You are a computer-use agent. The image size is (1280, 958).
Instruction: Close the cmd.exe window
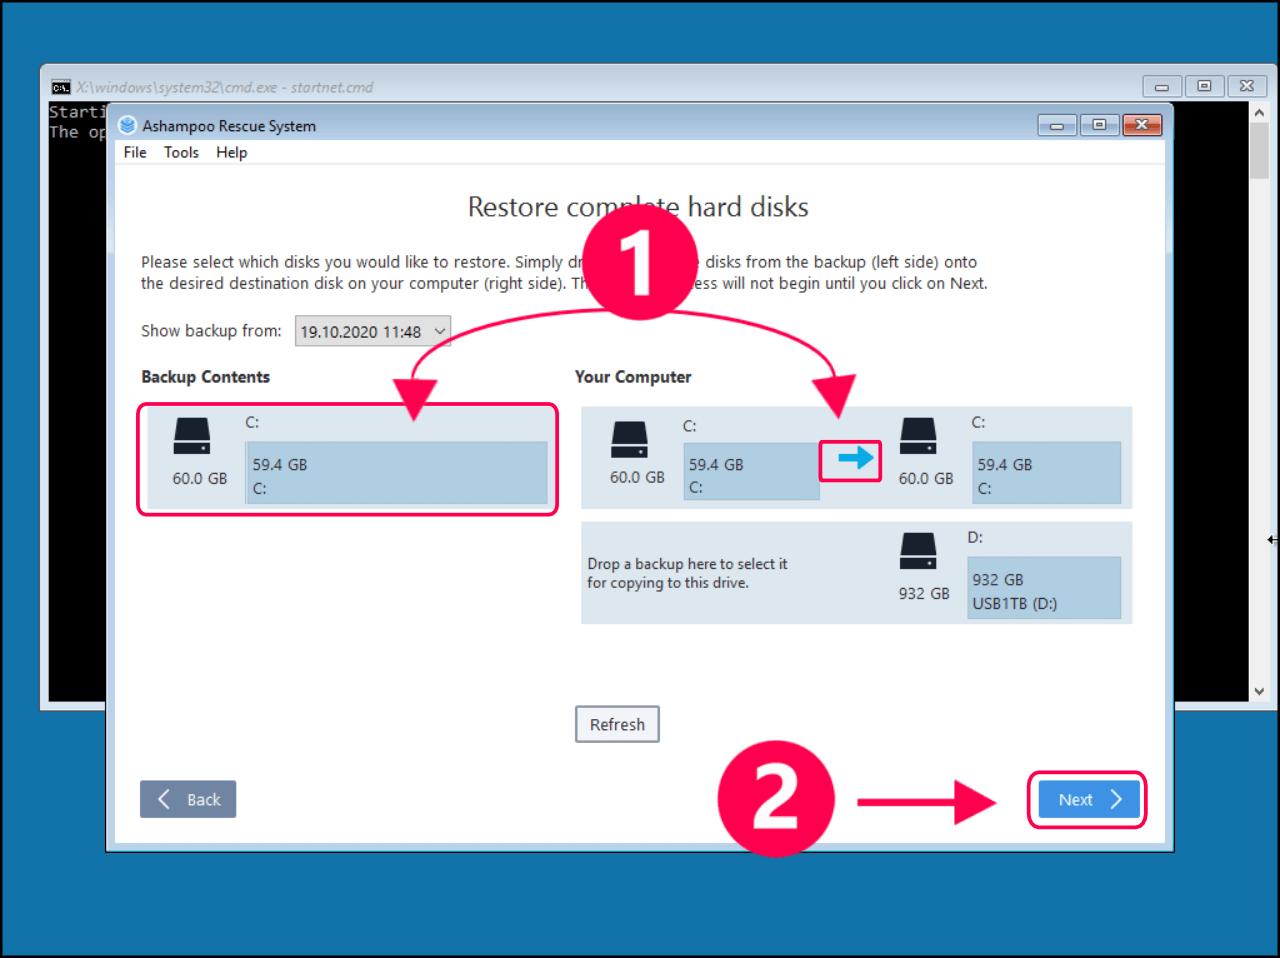1247,87
